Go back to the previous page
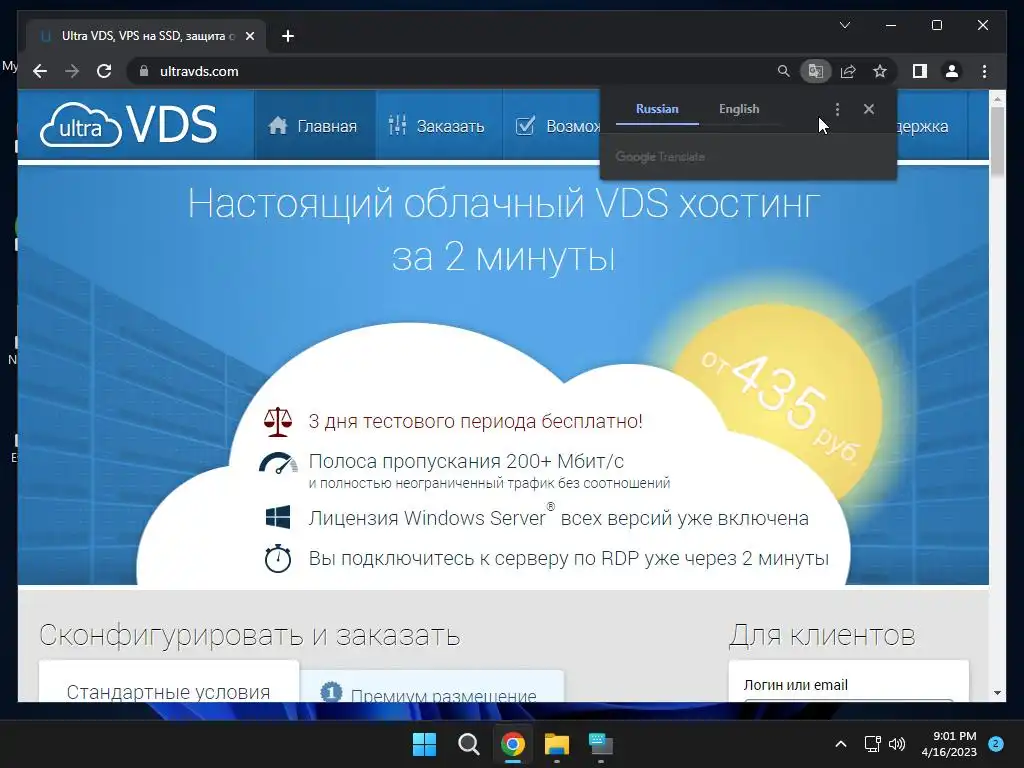Viewport: 1024px width, 768px height. [x=40, y=71]
